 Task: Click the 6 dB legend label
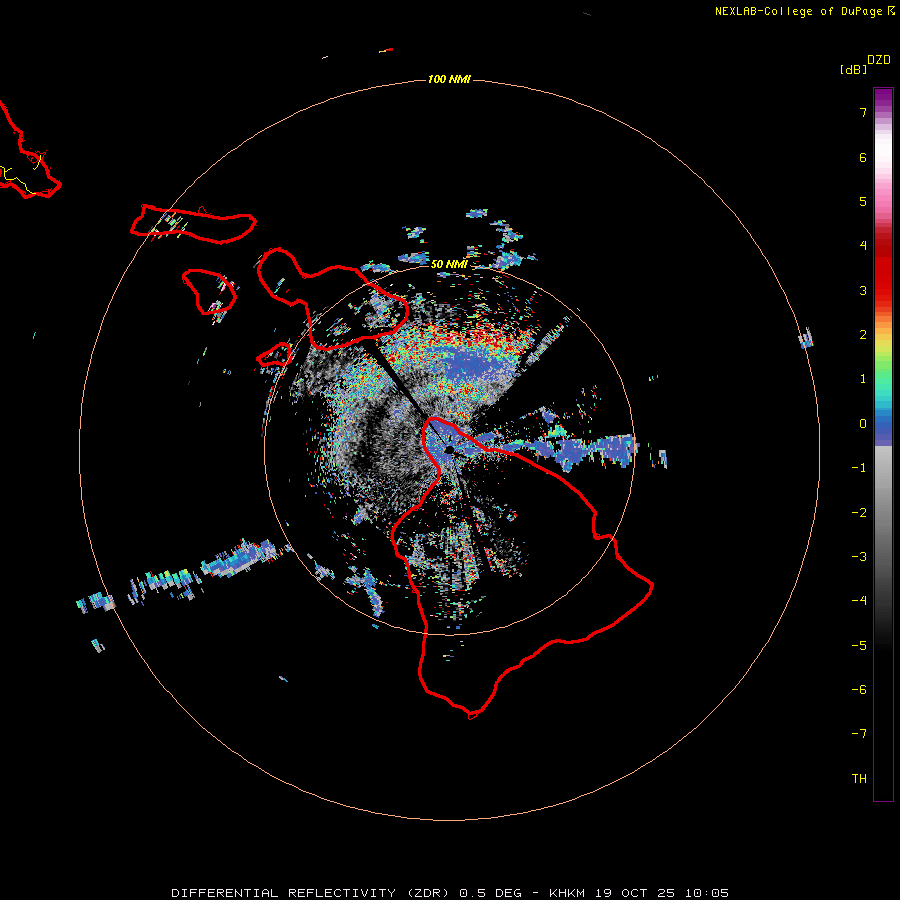point(863,157)
